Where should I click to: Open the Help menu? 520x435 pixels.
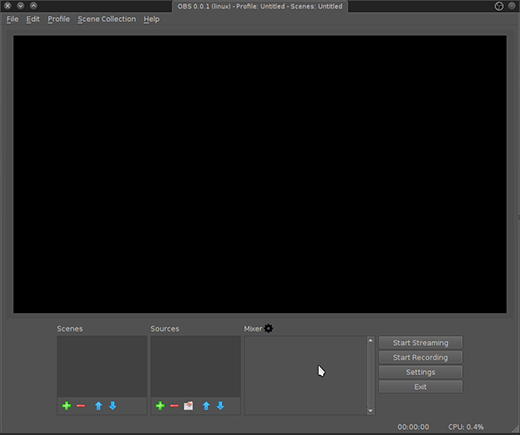click(151, 19)
